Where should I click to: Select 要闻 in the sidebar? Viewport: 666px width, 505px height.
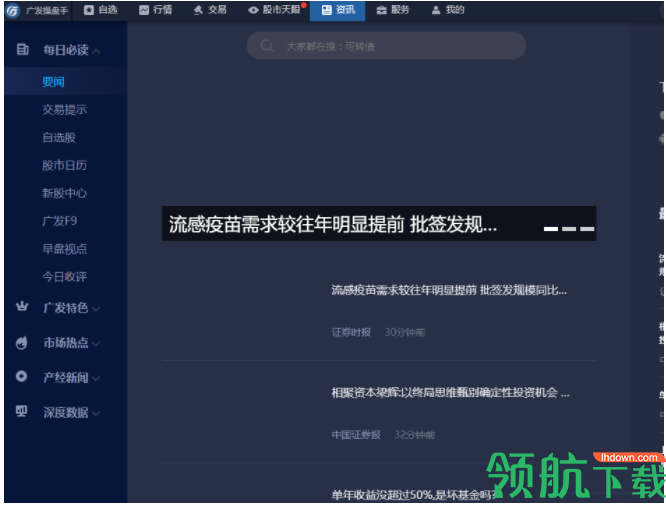[x=53, y=82]
